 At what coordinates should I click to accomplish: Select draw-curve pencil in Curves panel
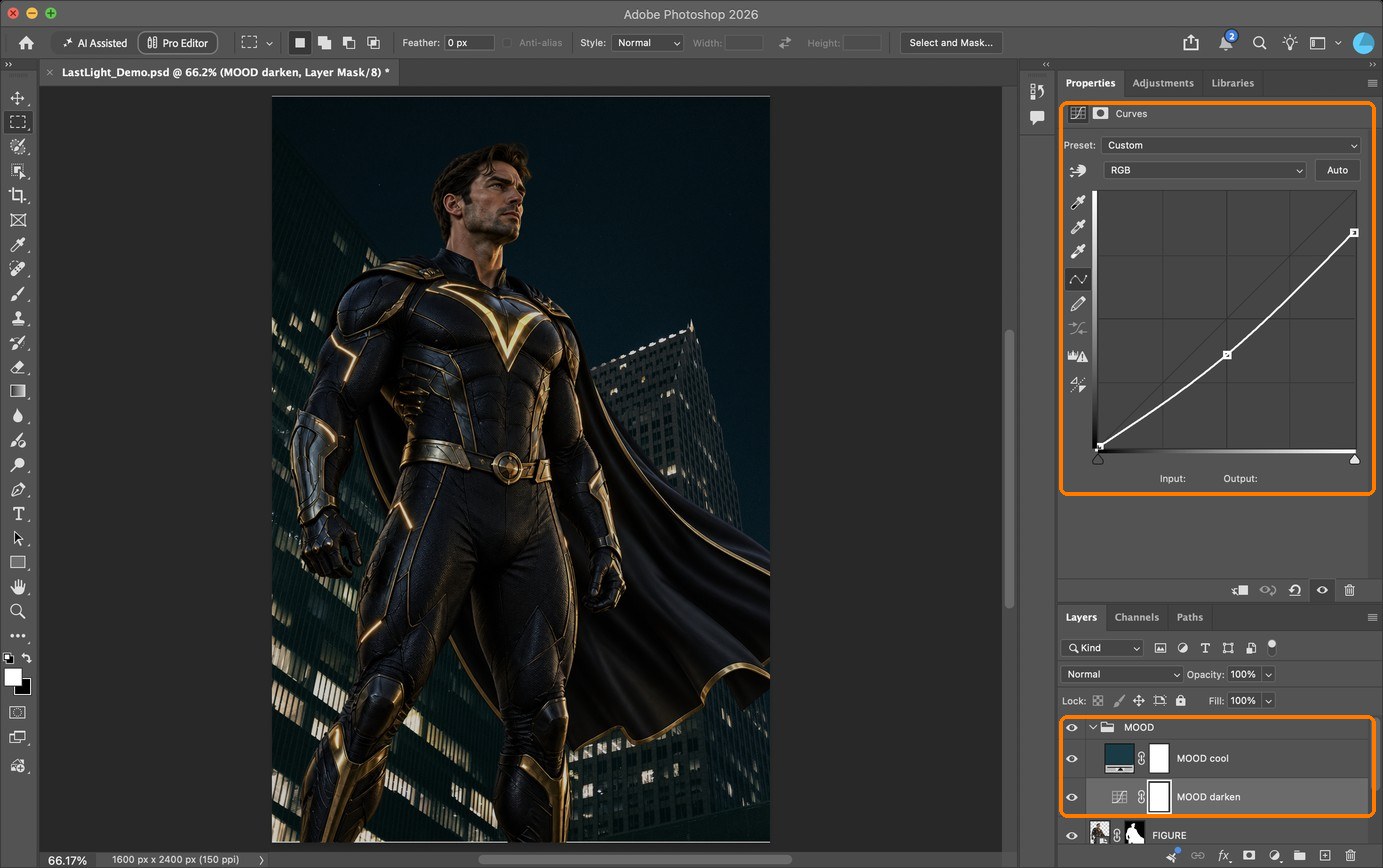[1078, 304]
